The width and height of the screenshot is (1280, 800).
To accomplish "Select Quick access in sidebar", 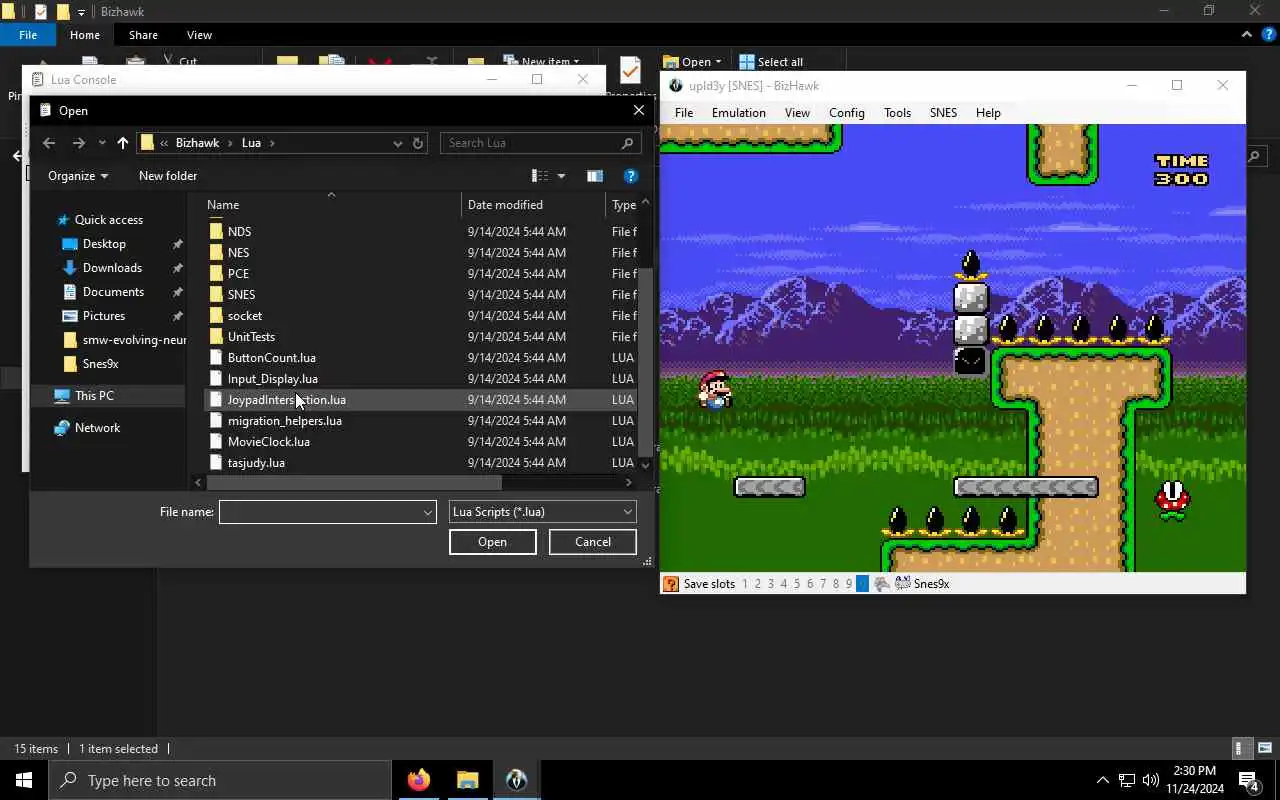I will pyautogui.click(x=109, y=220).
